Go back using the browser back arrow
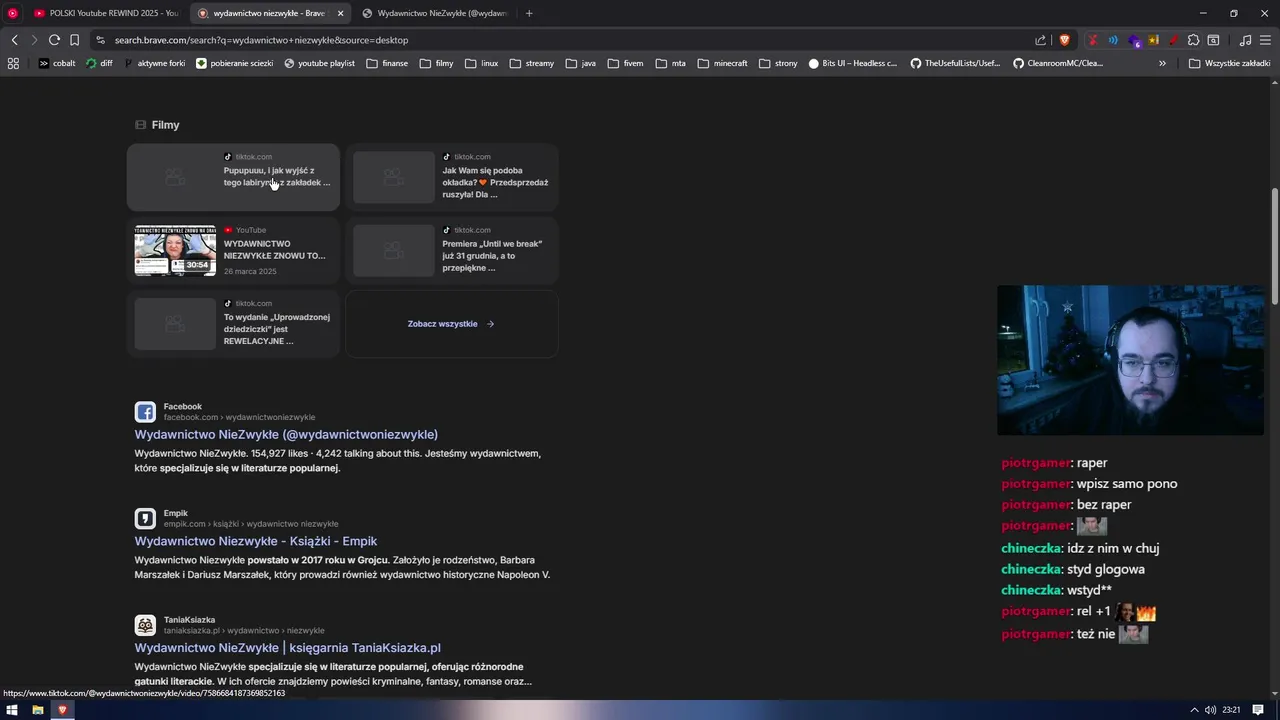This screenshot has height=720, width=1280. click(x=14, y=40)
